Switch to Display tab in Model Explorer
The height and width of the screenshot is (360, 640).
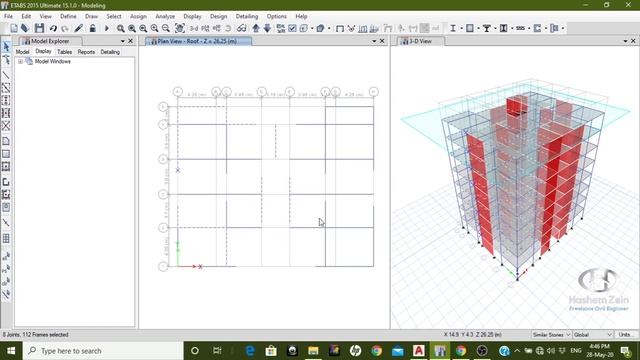click(x=43, y=51)
